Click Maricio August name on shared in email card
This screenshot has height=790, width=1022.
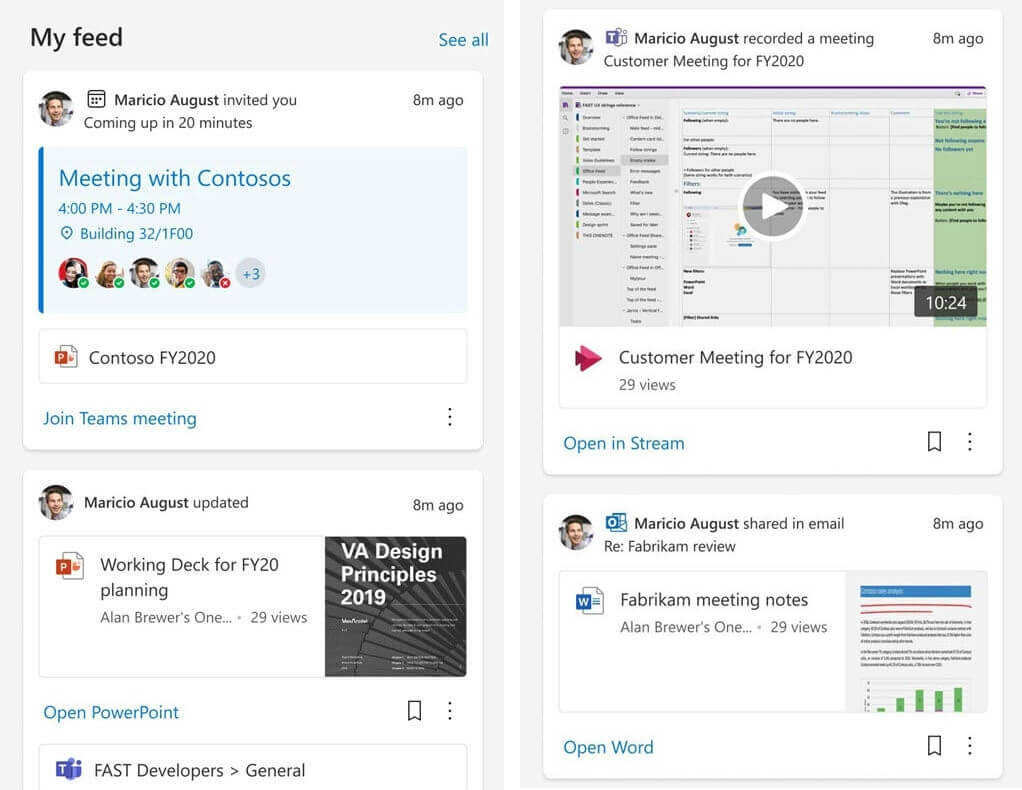click(686, 523)
